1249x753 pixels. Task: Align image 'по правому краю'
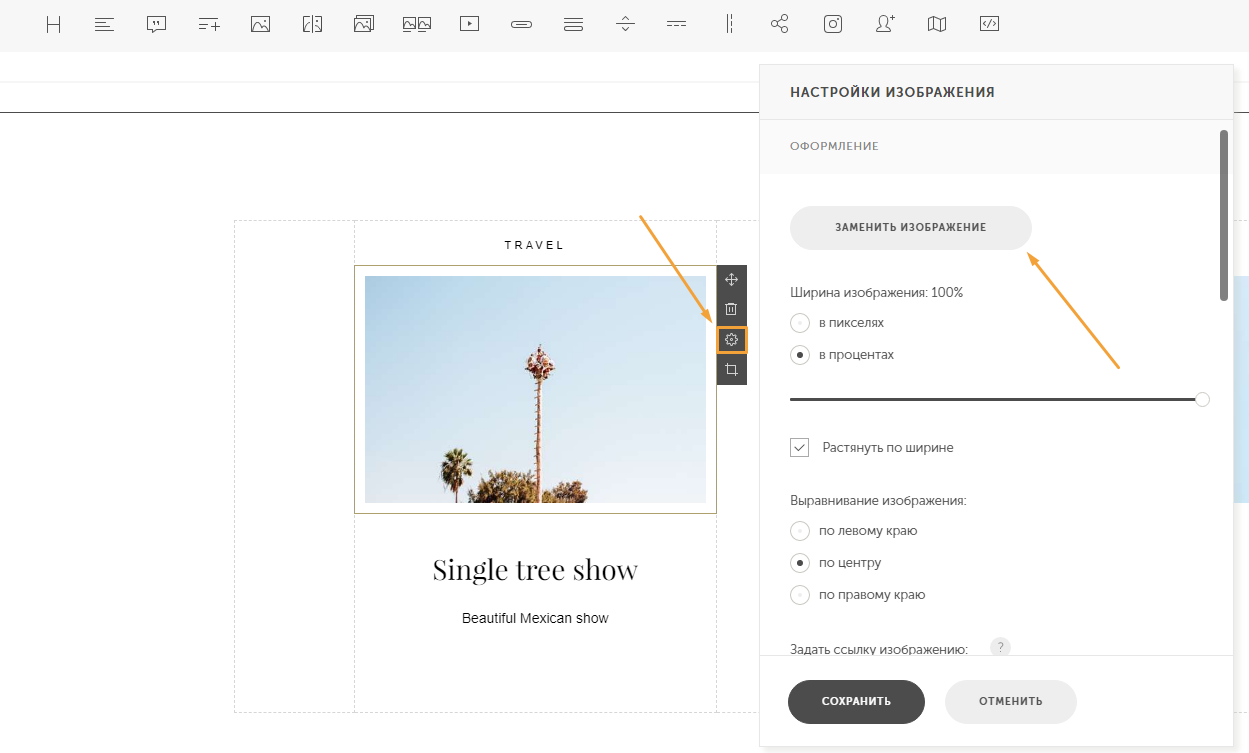click(800, 595)
